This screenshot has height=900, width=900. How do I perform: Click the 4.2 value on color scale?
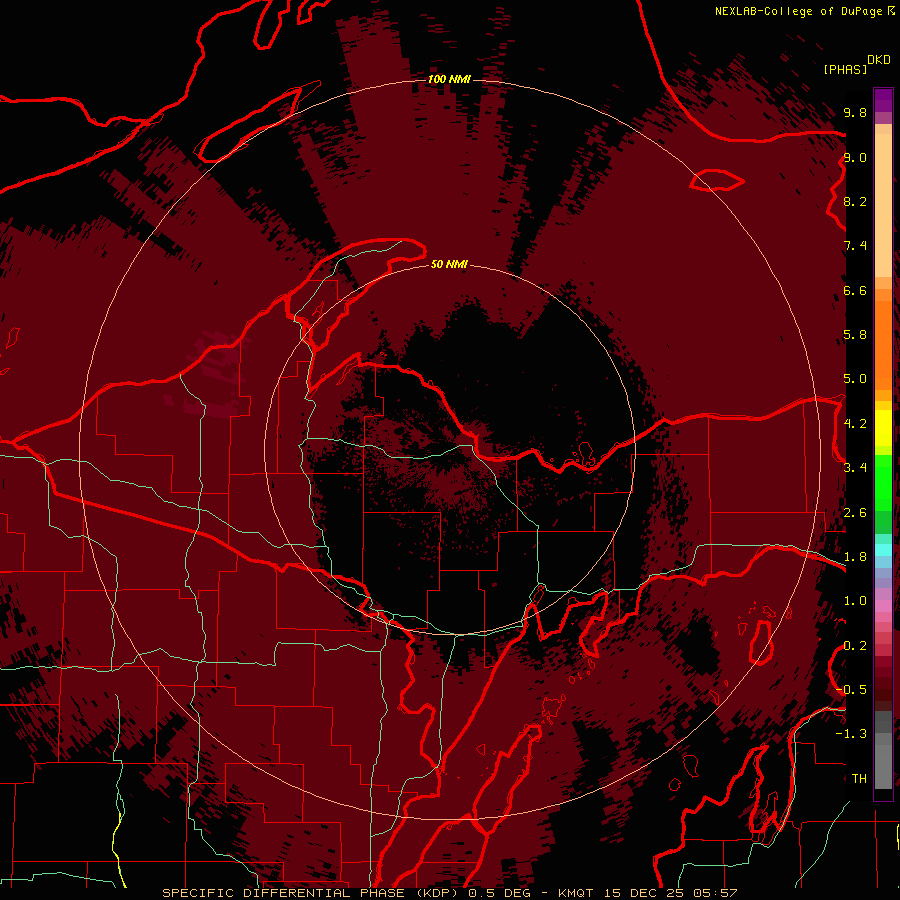tap(855, 424)
